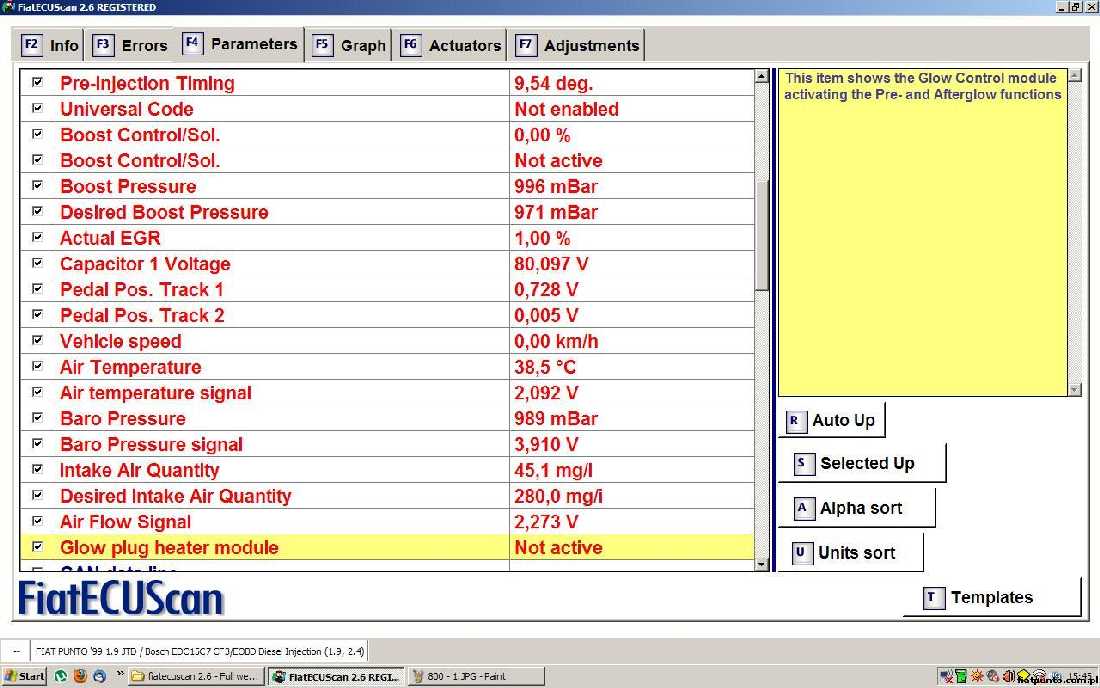Select Boost Control/Sol. Not active row
Viewport: 1100px width, 688px height.
387,161
